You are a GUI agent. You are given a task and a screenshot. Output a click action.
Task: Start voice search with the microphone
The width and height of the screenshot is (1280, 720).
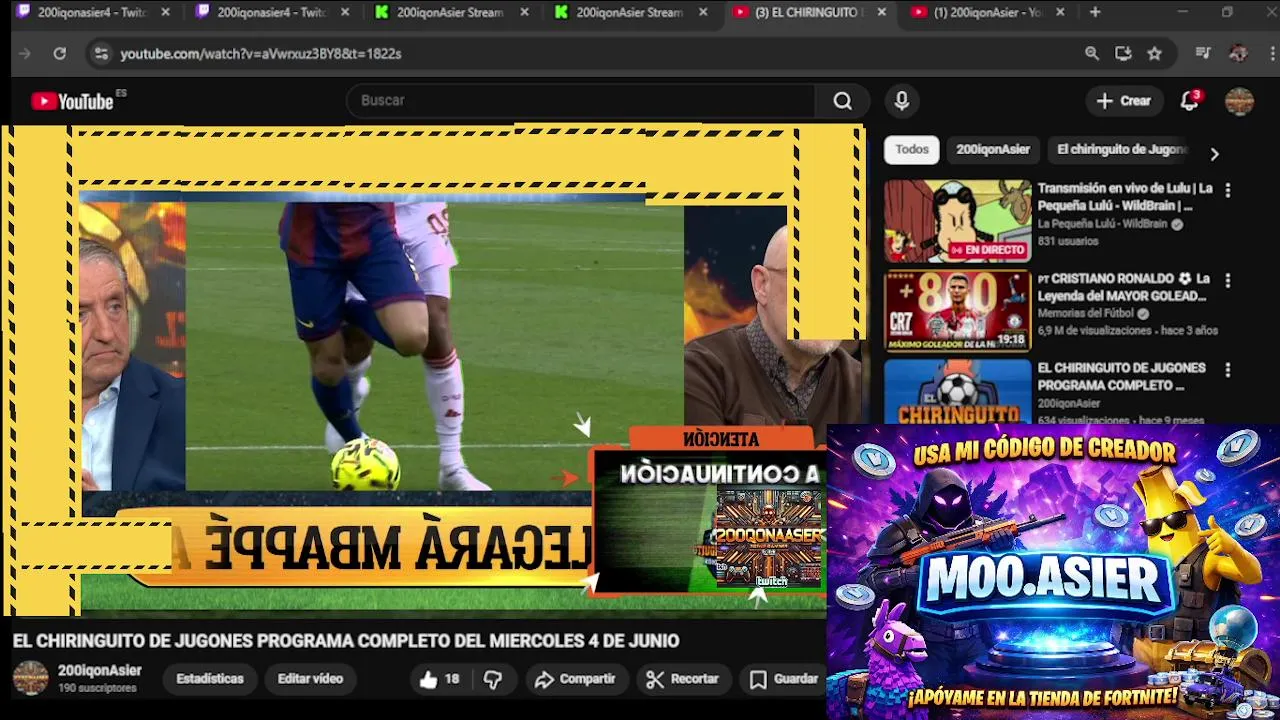pos(901,101)
